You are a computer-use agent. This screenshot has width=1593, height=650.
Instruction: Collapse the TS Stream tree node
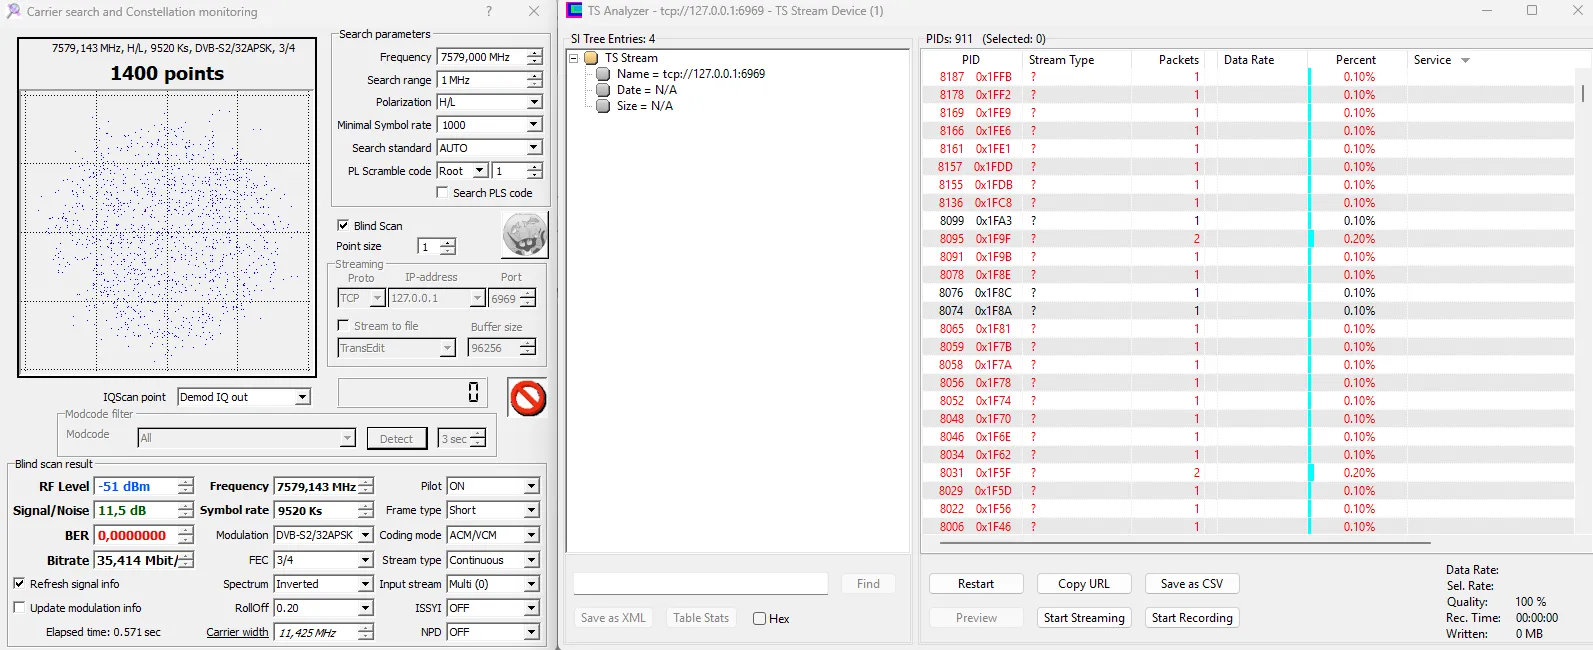[x=574, y=58]
